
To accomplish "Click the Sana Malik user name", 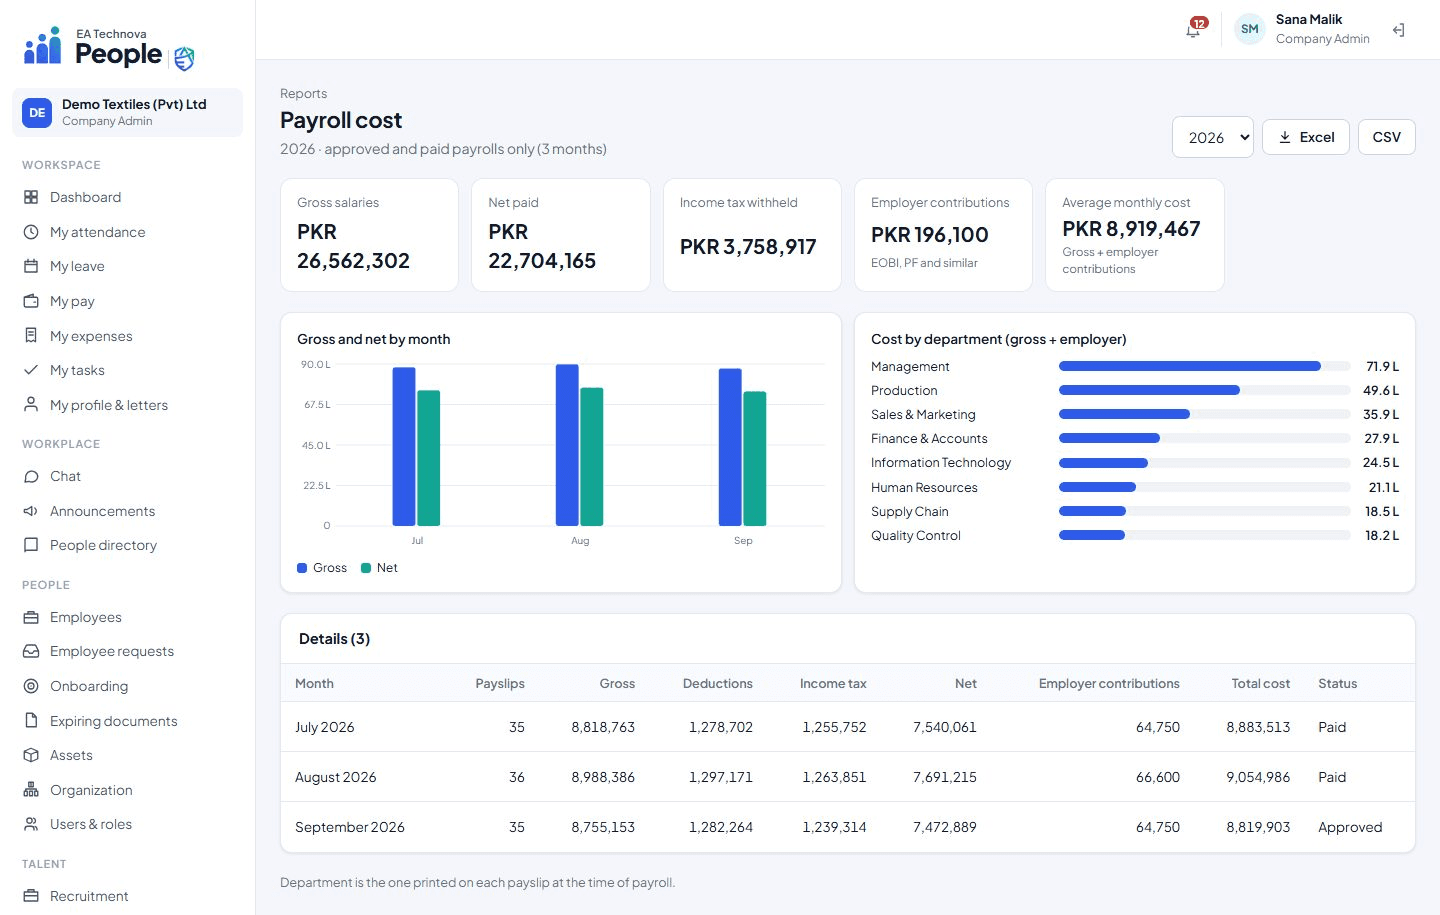I will click(1308, 19).
